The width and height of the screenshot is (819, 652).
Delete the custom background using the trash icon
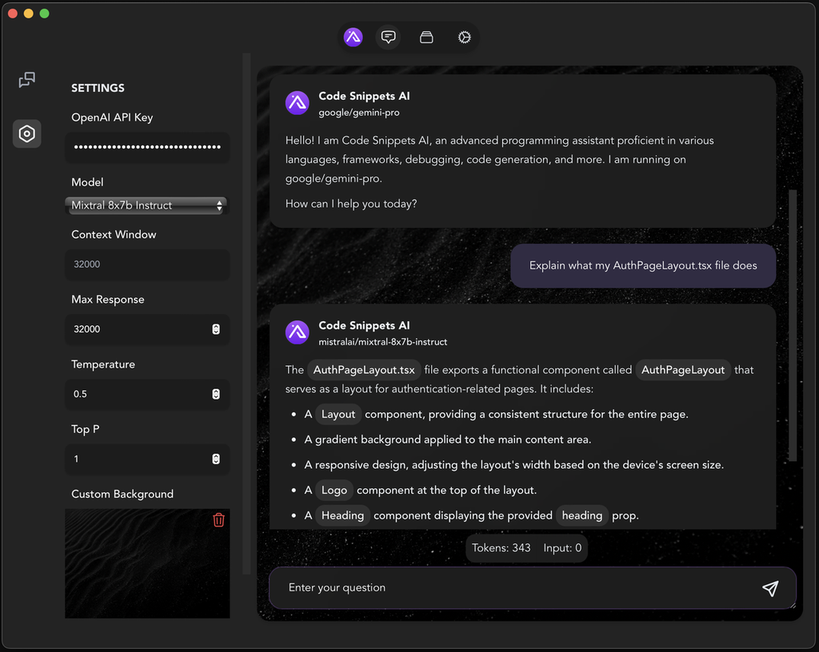[x=219, y=520]
